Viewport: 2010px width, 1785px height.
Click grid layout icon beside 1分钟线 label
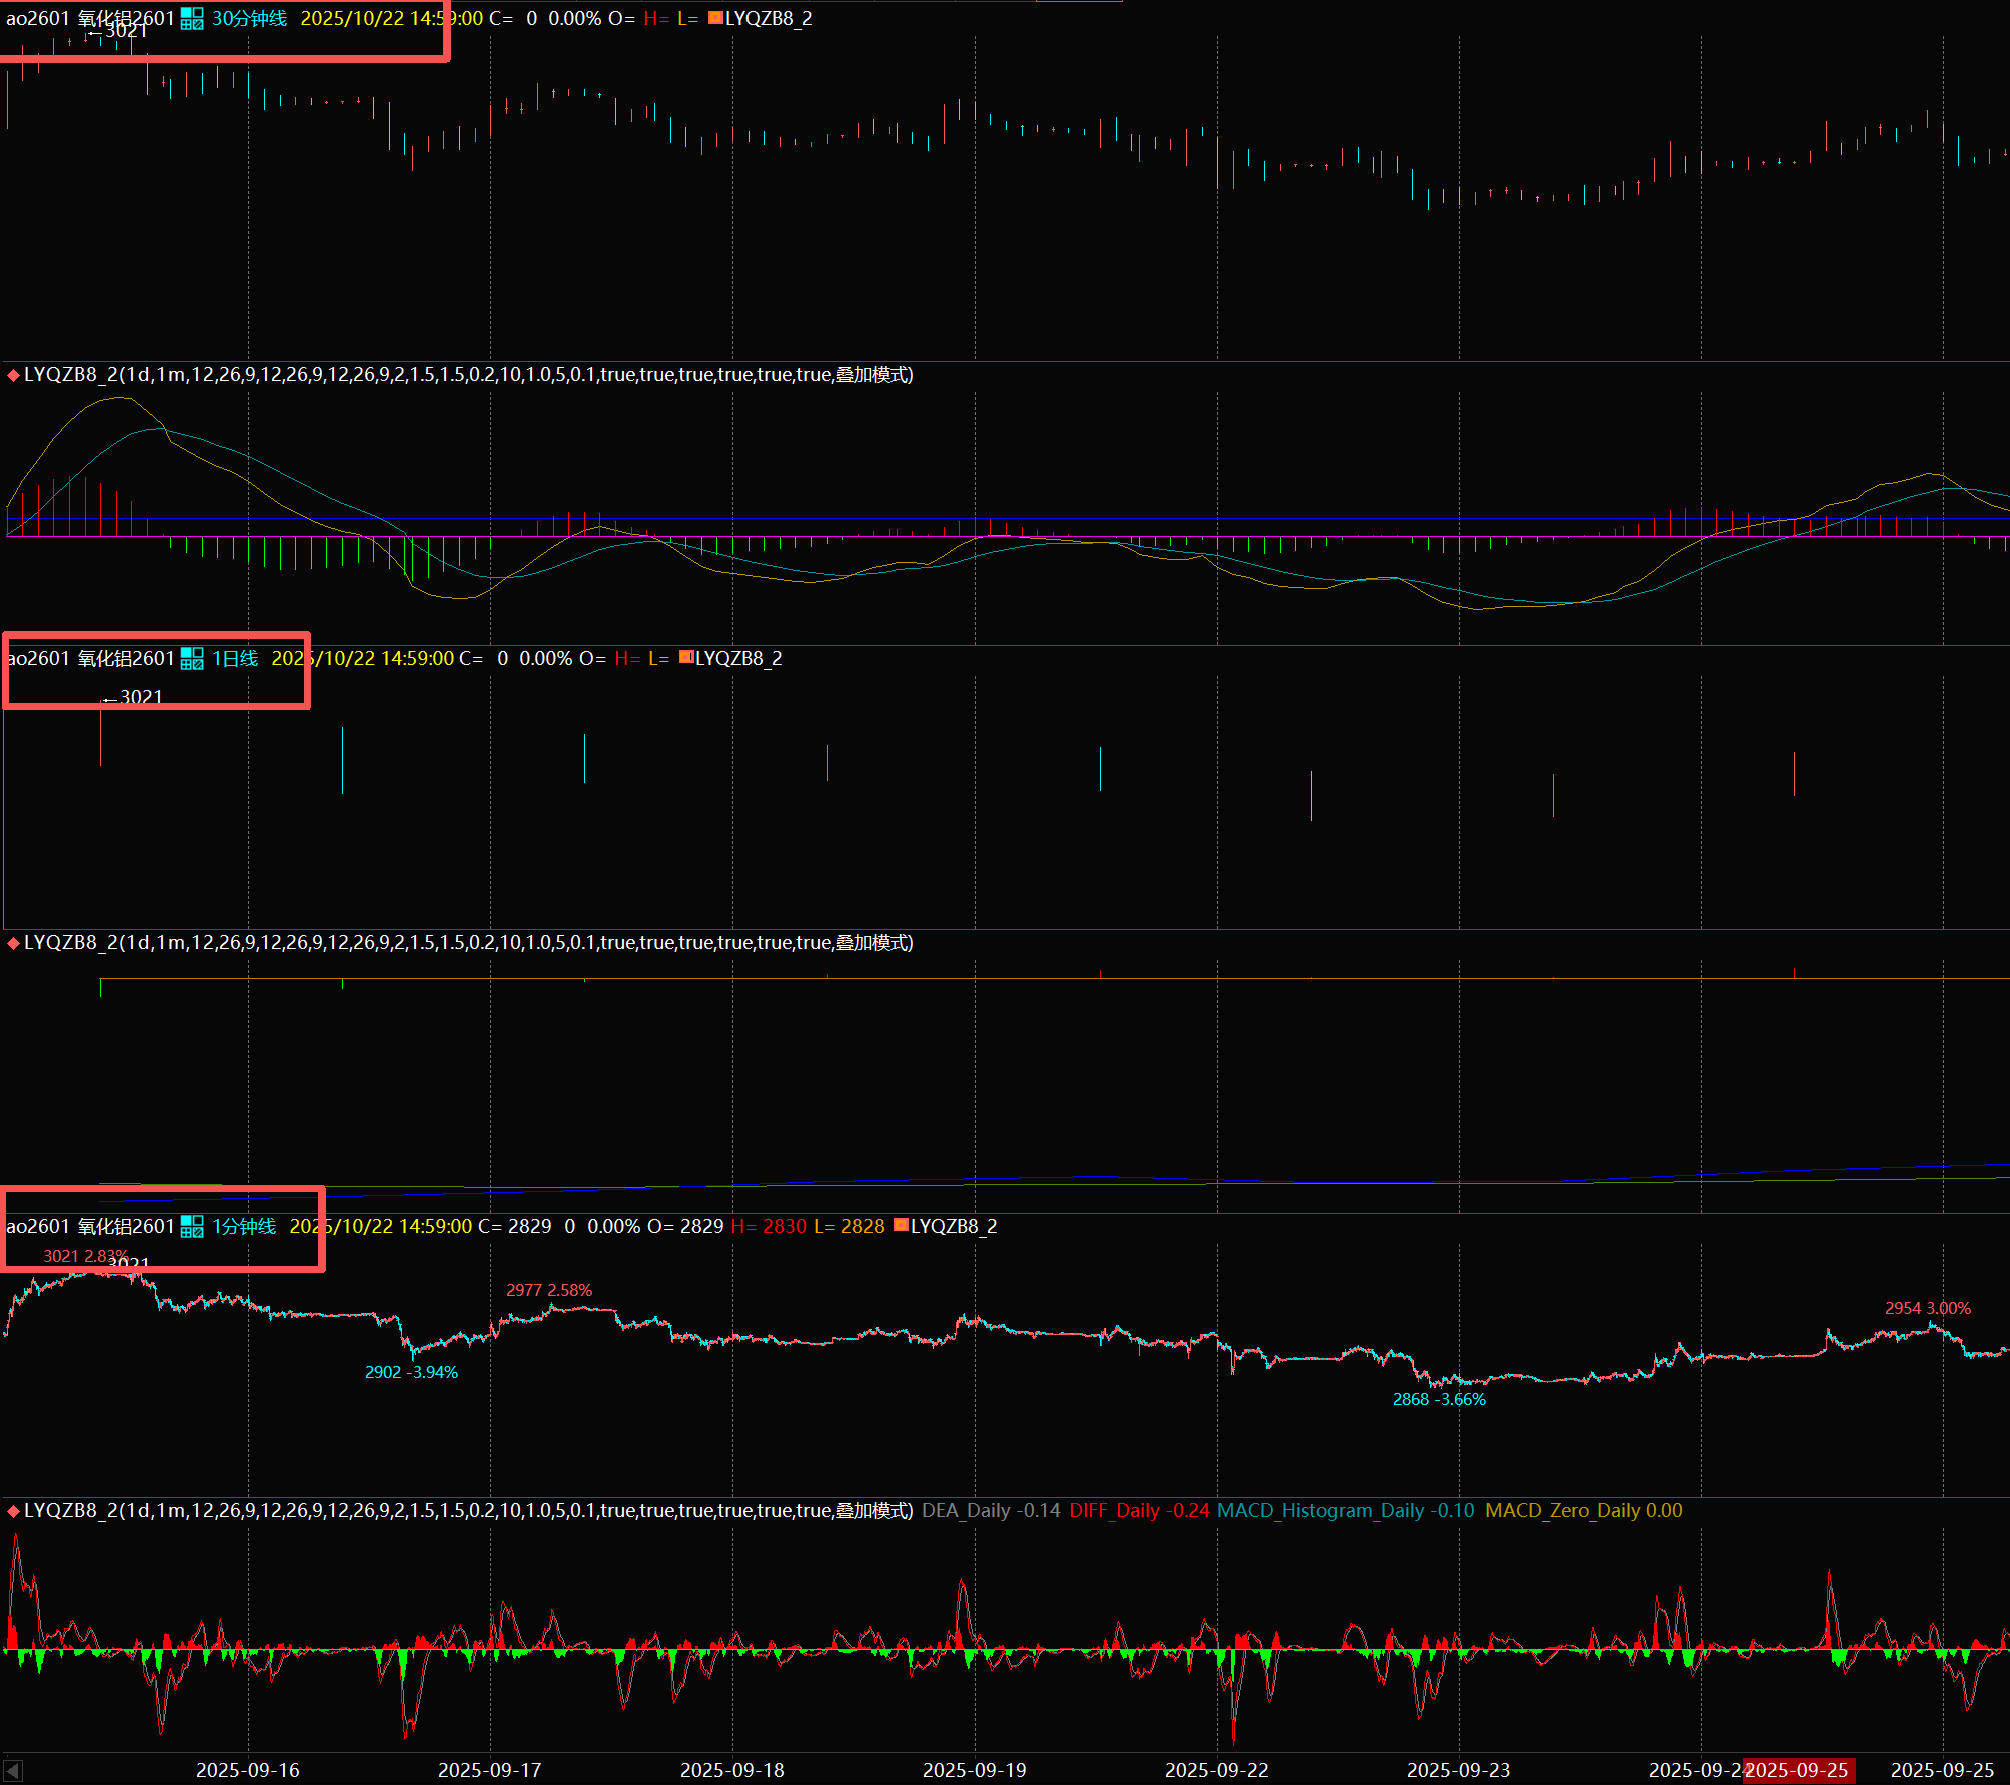[192, 1227]
